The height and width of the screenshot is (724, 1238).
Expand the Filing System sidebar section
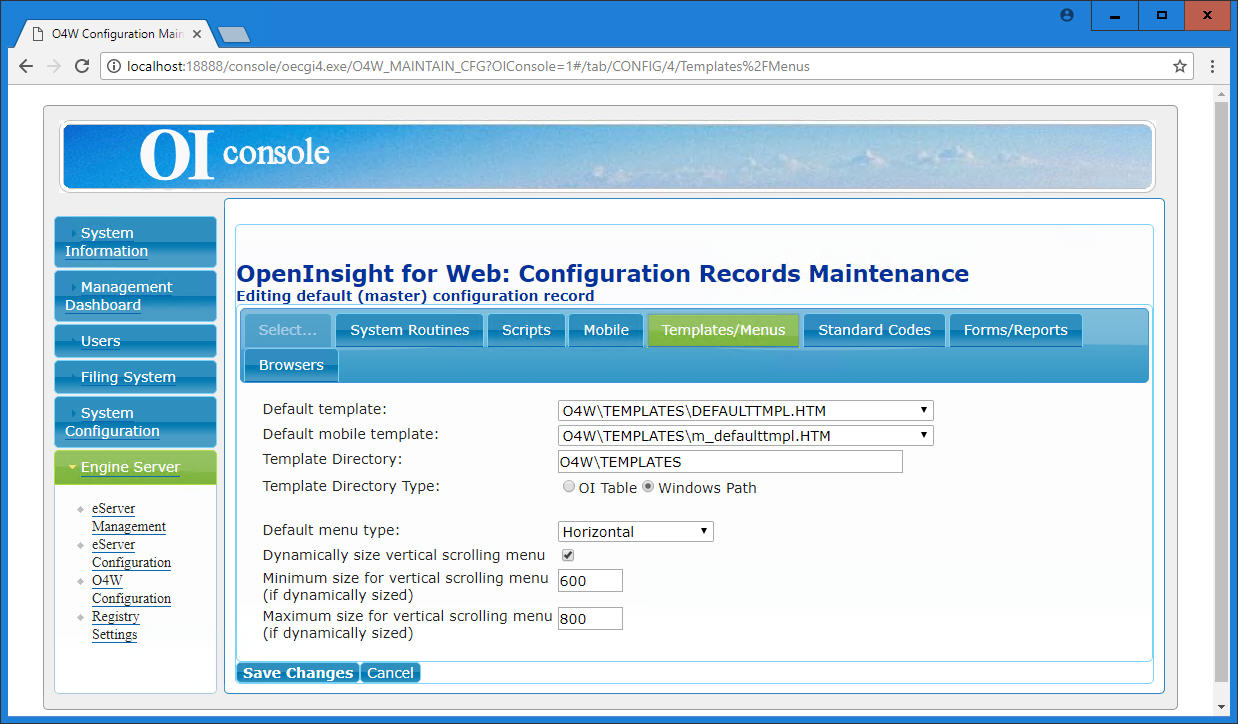coord(135,377)
